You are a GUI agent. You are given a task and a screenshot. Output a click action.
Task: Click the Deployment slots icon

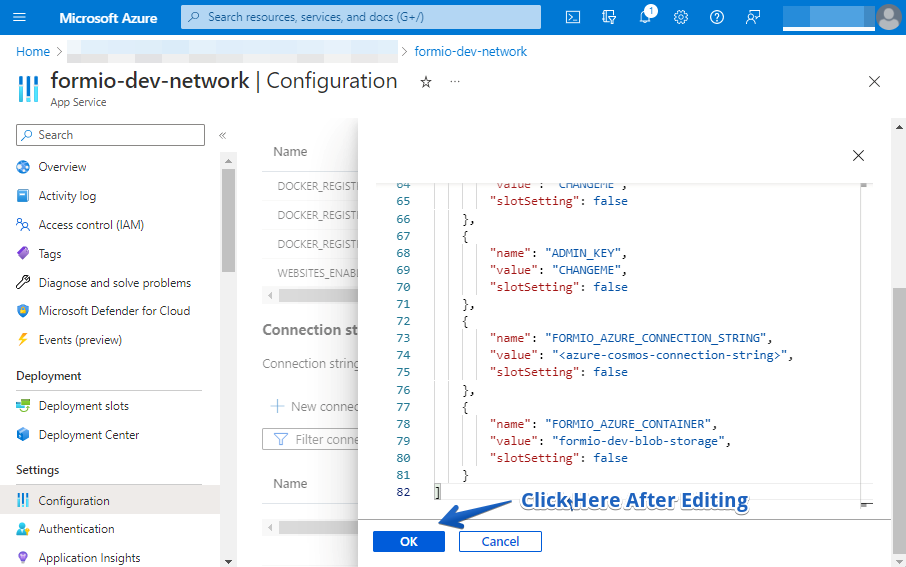click(23, 406)
